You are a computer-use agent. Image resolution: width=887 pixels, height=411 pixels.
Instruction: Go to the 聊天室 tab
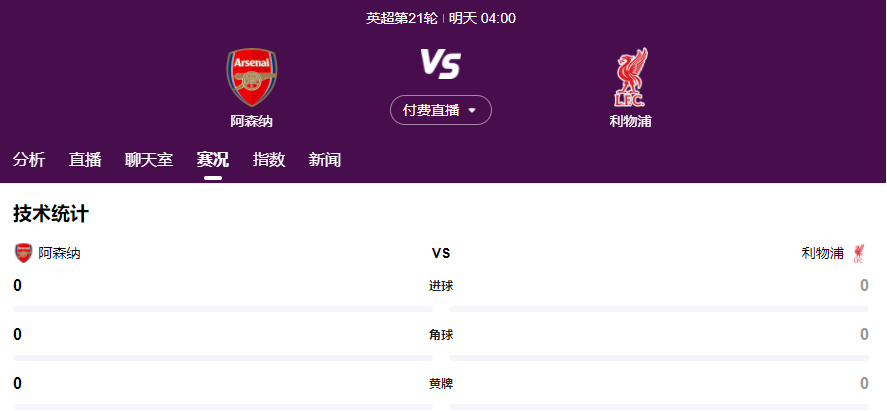click(149, 160)
